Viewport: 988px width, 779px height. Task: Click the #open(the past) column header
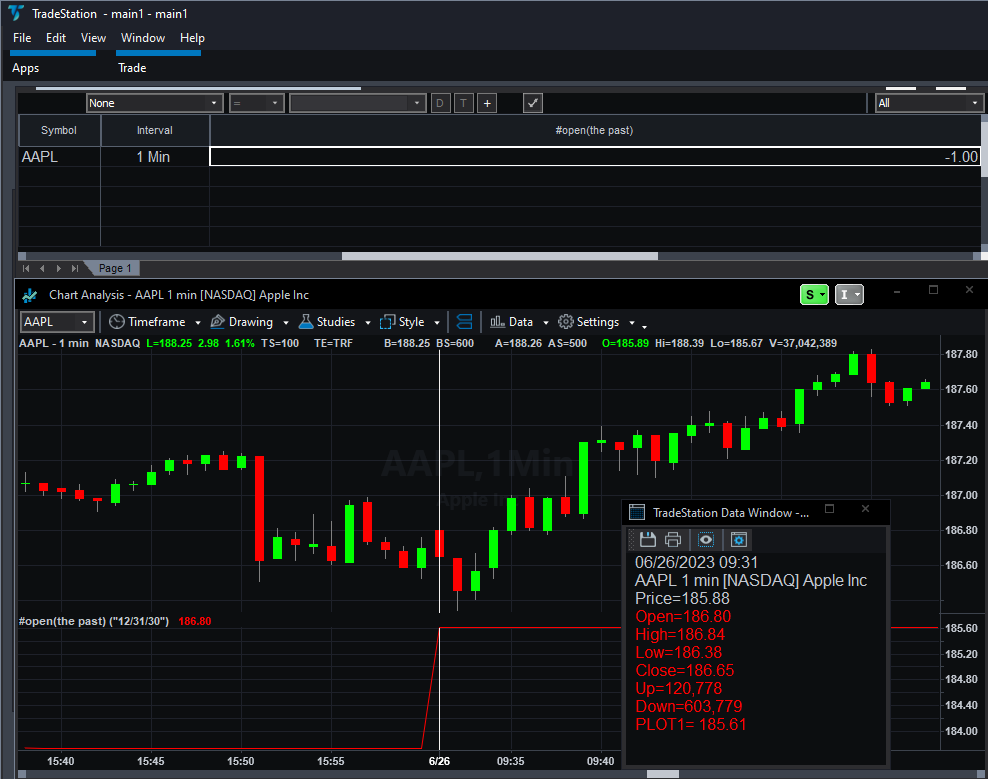pos(594,130)
